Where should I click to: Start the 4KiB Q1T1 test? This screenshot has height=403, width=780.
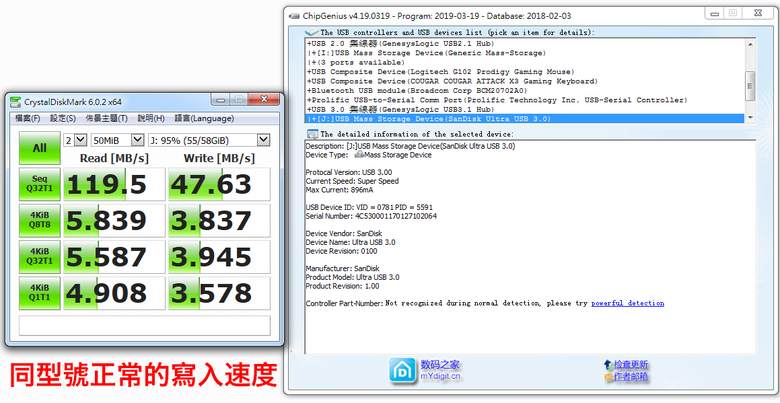click(x=40, y=293)
